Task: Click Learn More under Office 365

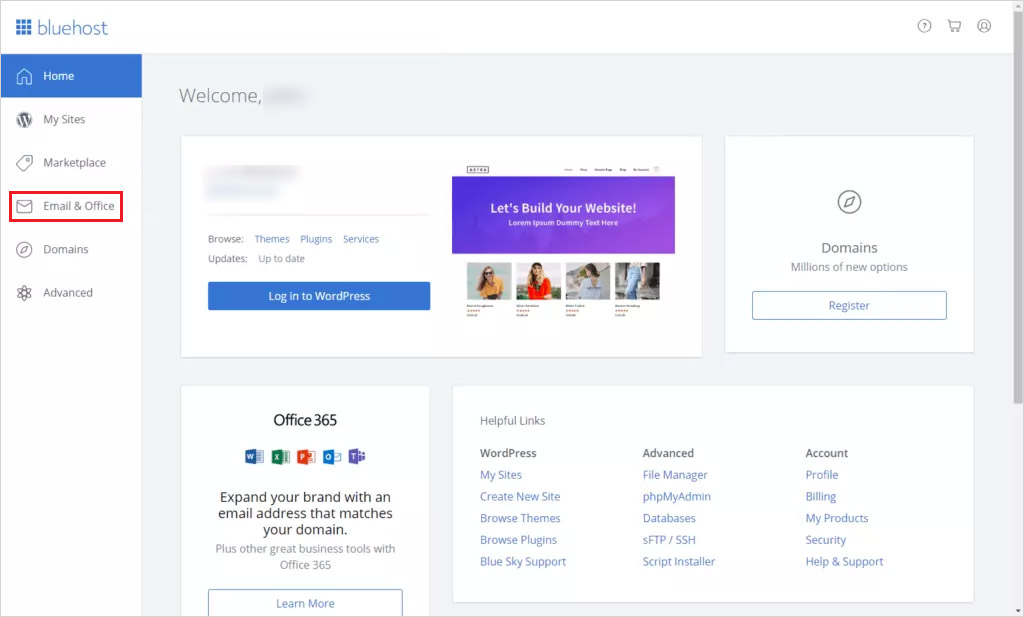Action: 305,603
